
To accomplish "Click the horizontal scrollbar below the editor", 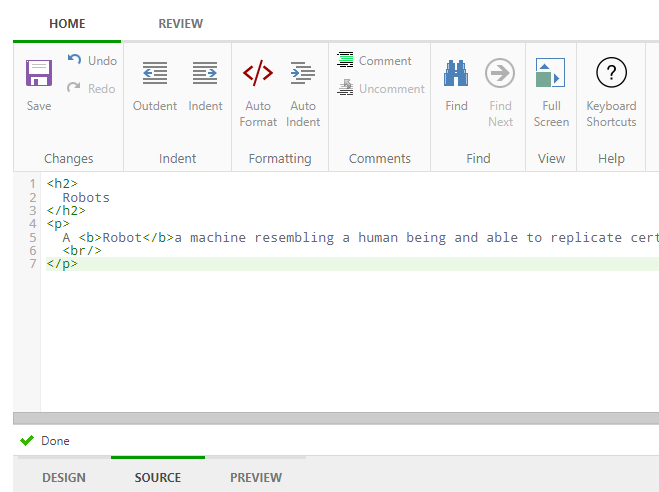I will [336, 418].
